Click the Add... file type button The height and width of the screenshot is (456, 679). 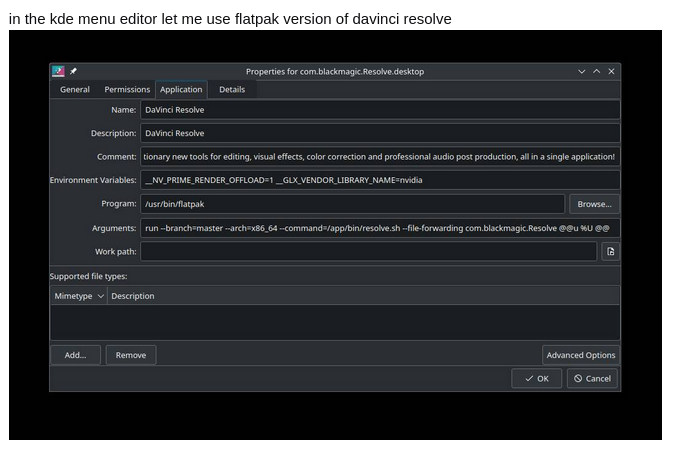[76, 355]
